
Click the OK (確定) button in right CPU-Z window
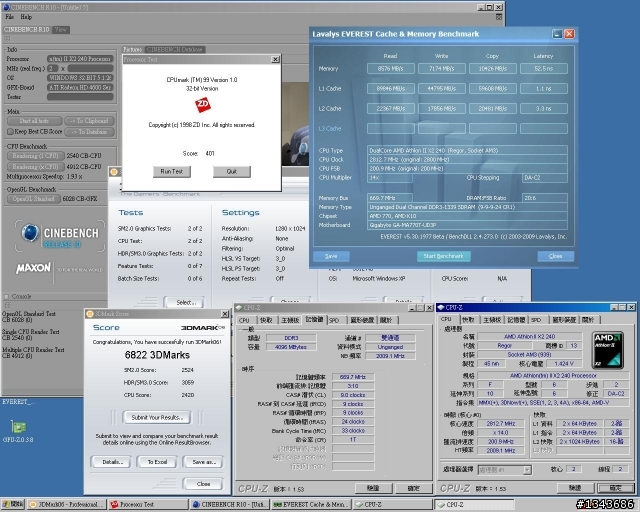point(616,488)
